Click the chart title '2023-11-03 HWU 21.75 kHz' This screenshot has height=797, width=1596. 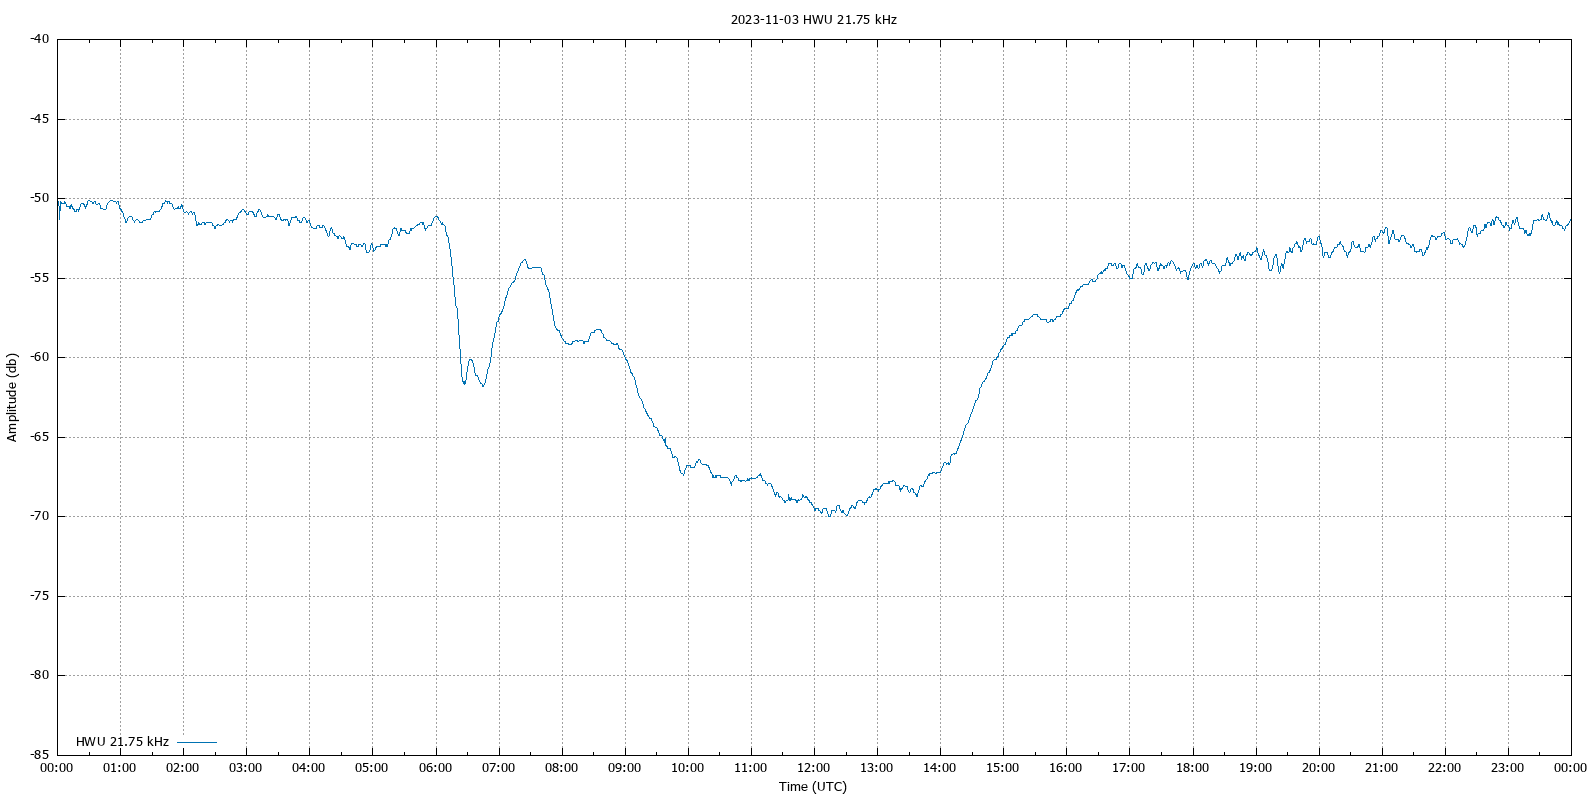tap(813, 19)
